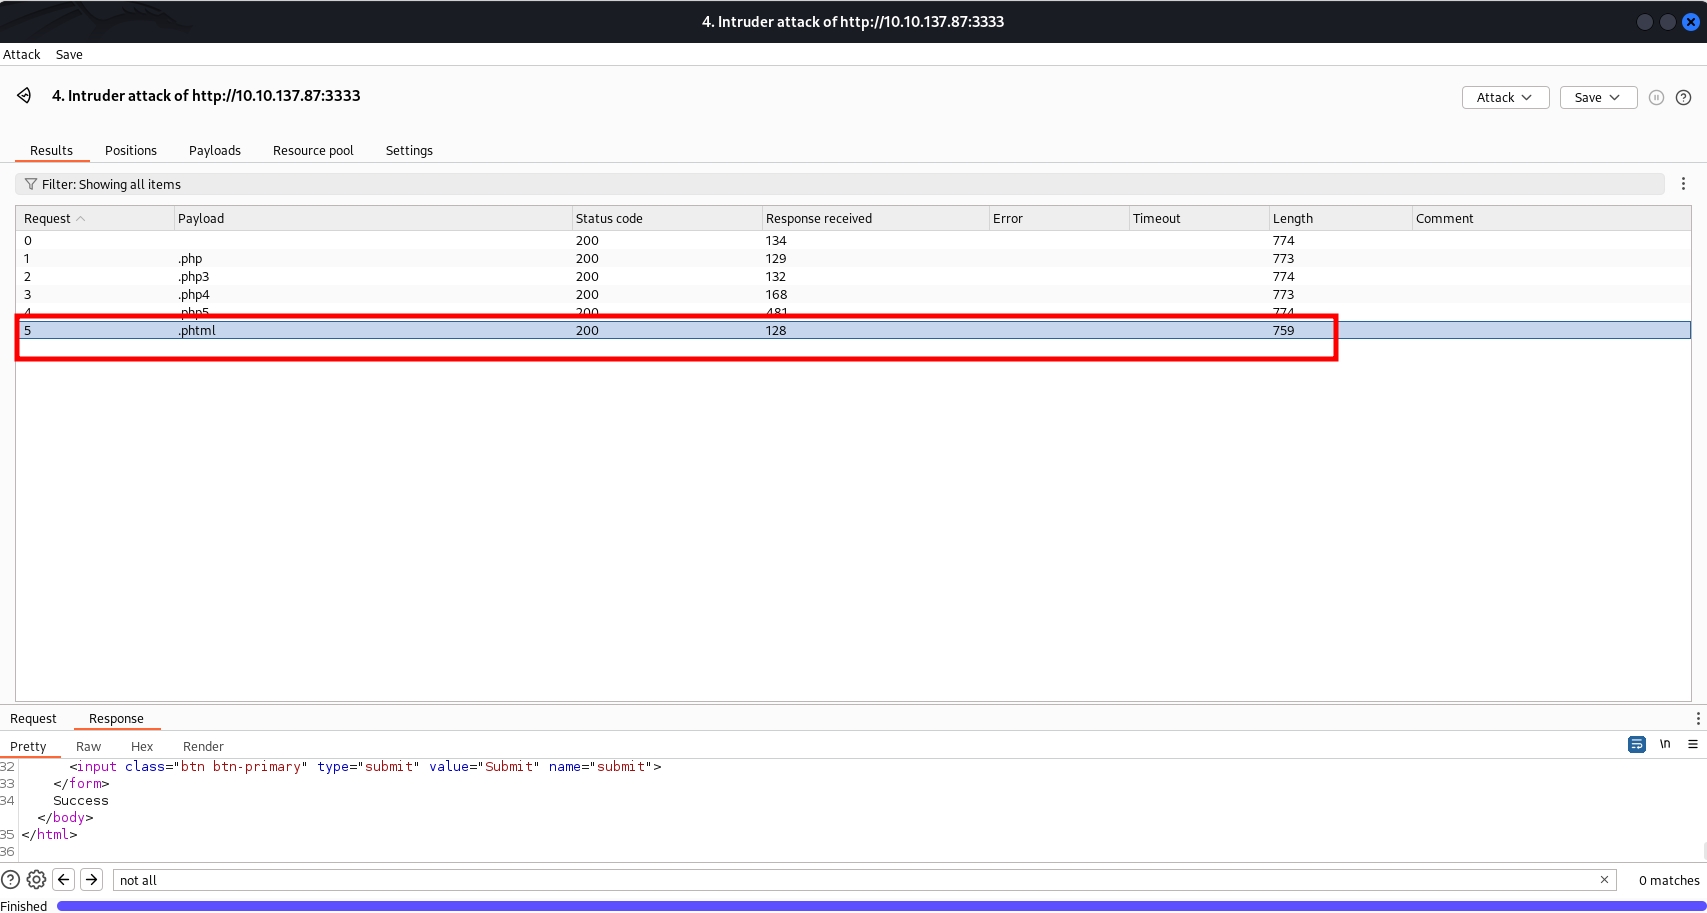Clear the search field with X icon
The width and height of the screenshot is (1707, 913).
tap(1604, 880)
